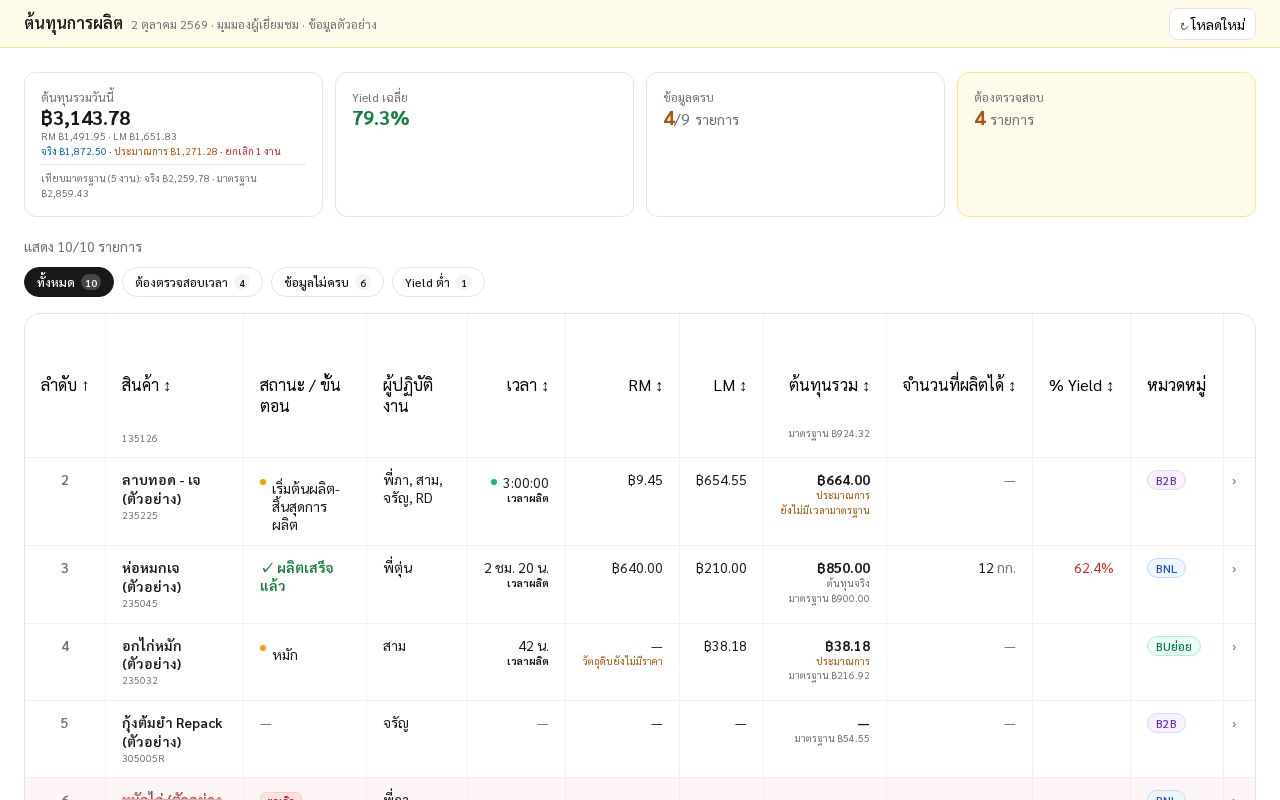Sort by ต้นทุนรวม column header
Viewport: 1280px width, 800px height.
(829, 385)
